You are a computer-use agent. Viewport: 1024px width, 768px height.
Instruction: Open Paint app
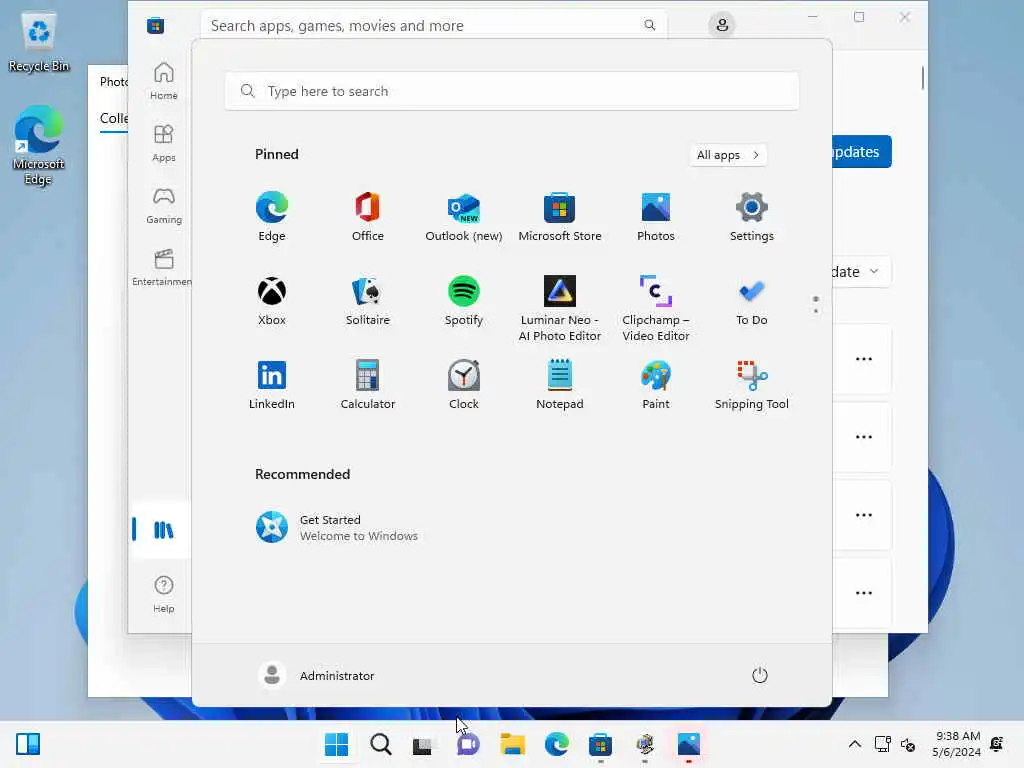pyautogui.click(x=656, y=385)
